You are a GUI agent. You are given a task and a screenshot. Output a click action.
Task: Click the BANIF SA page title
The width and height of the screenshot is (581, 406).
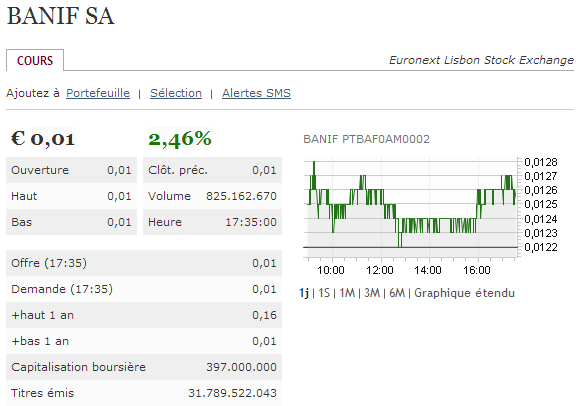coord(60,16)
